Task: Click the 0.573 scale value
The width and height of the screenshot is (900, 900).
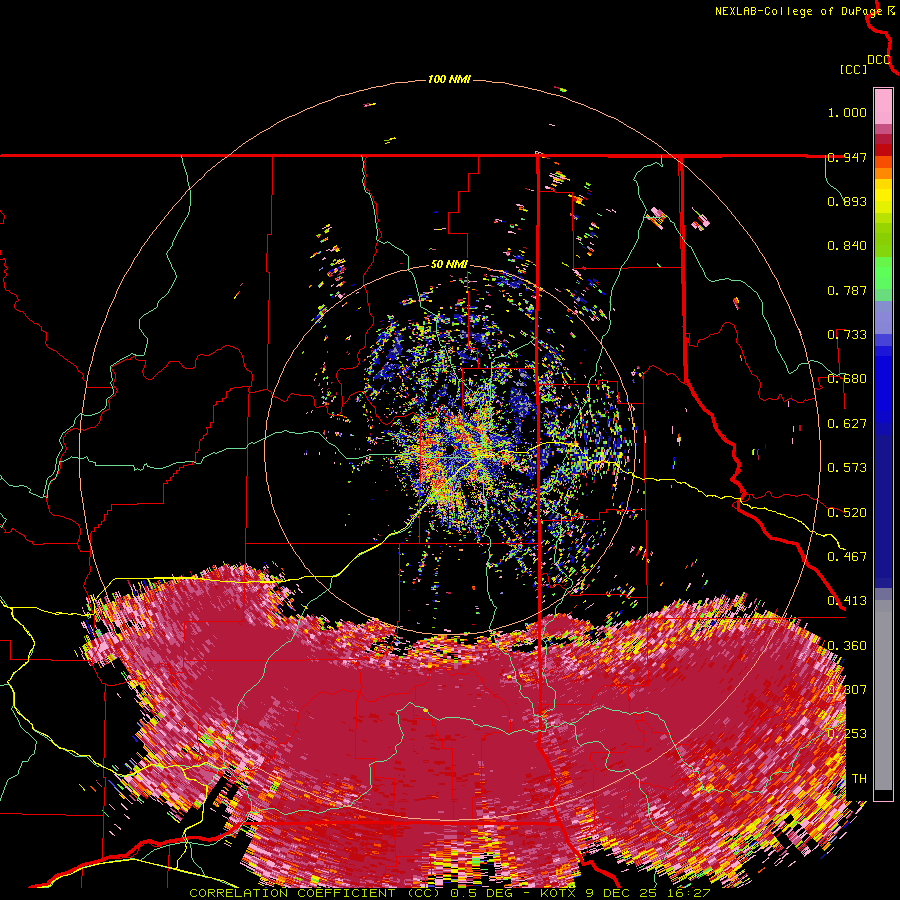Action: pos(847,467)
